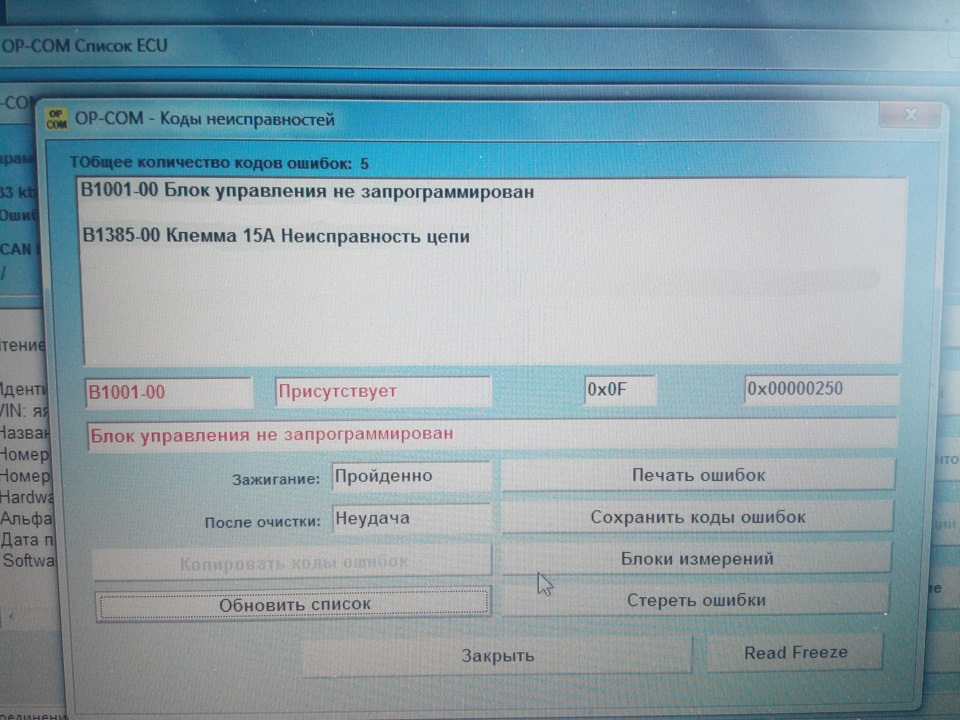Click the Зажигание field showing Пройденно
960x720 pixels.
coord(411,476)
